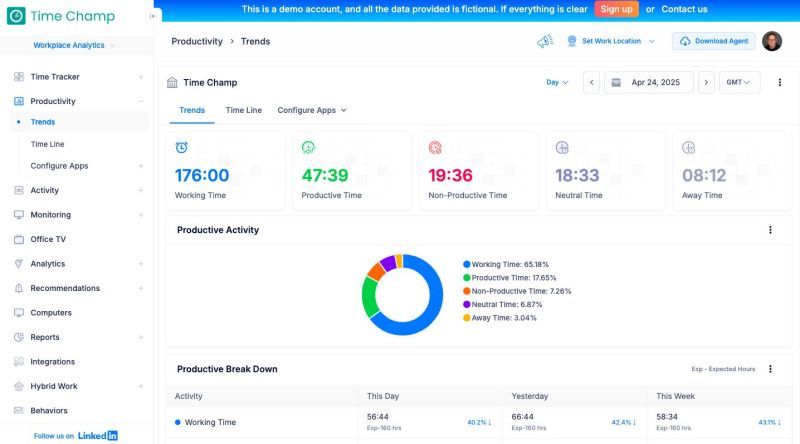Click the Non-Productive Time card icon
Image resolution: width=800 pixels, height=444 pixels.
[435, 147]
